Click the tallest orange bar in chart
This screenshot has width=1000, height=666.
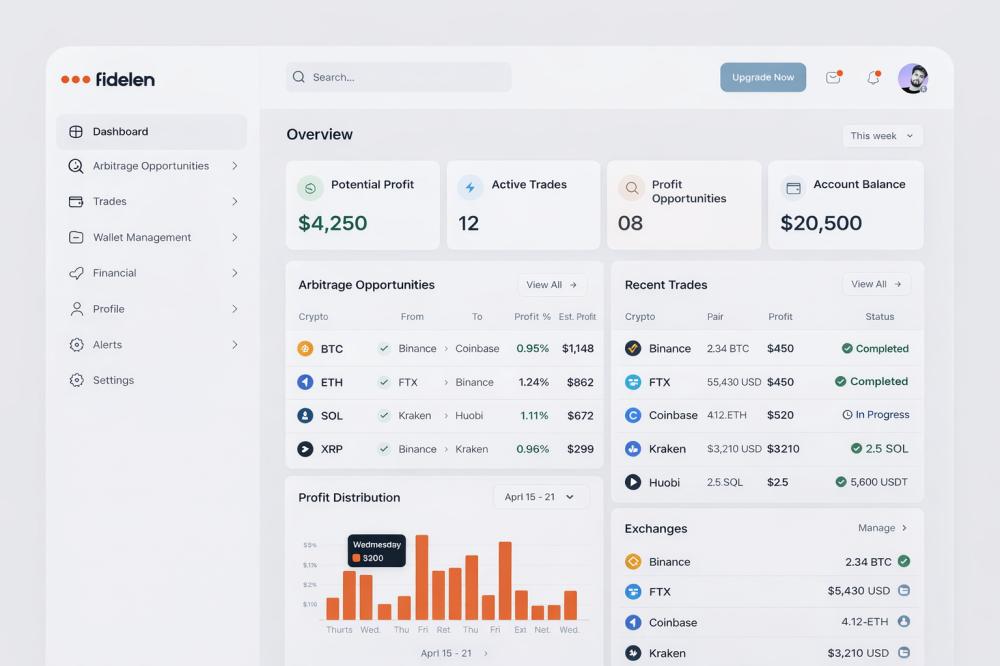click(x=422, y=577)
